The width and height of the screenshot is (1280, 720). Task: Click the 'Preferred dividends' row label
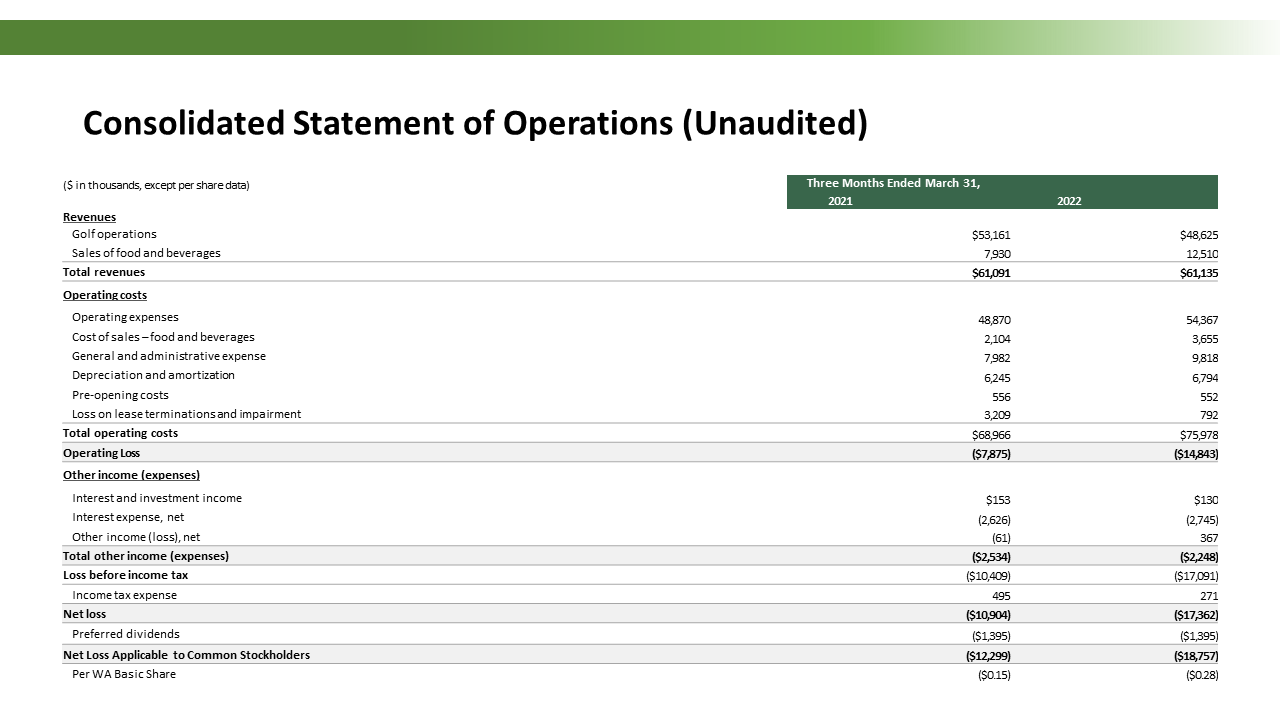(x=126, y=634)
